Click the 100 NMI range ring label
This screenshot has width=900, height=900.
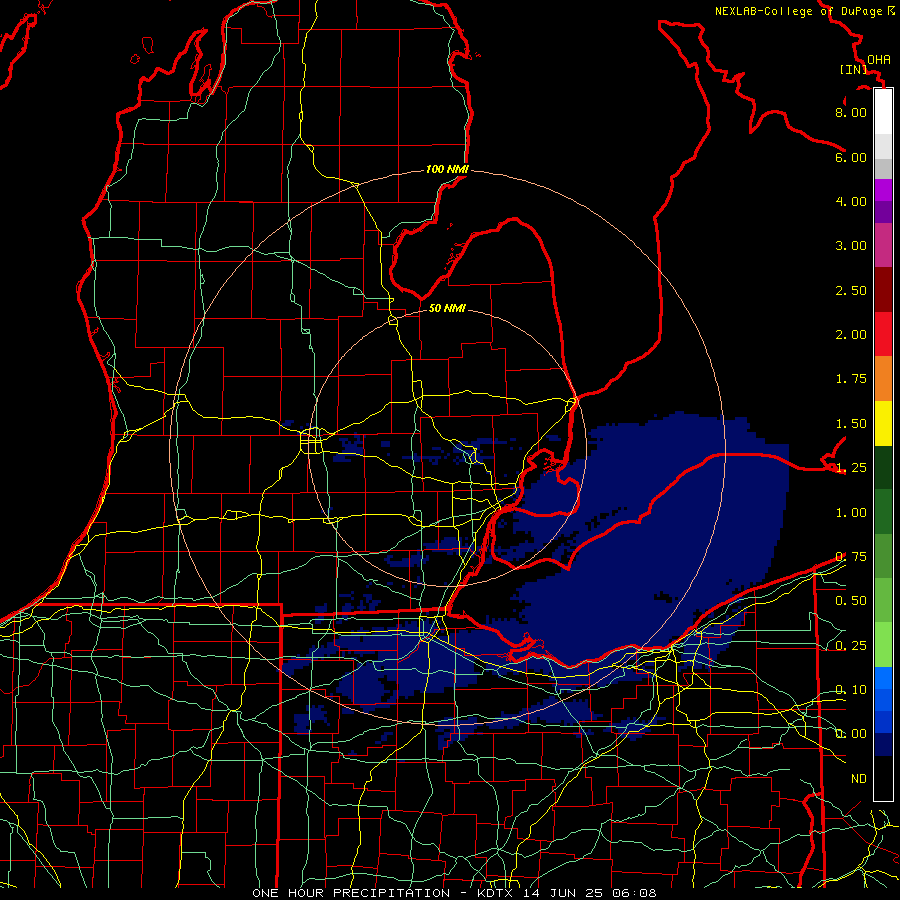[x=447, y=169]
